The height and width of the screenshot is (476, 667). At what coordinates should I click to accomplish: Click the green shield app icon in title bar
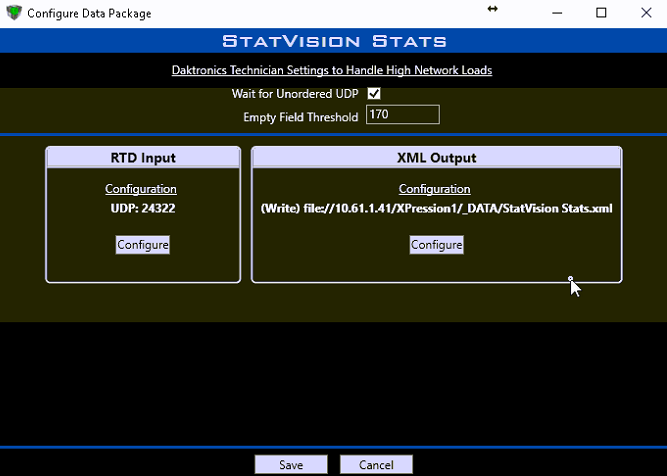pyautogui.click(x=12, y=13)
